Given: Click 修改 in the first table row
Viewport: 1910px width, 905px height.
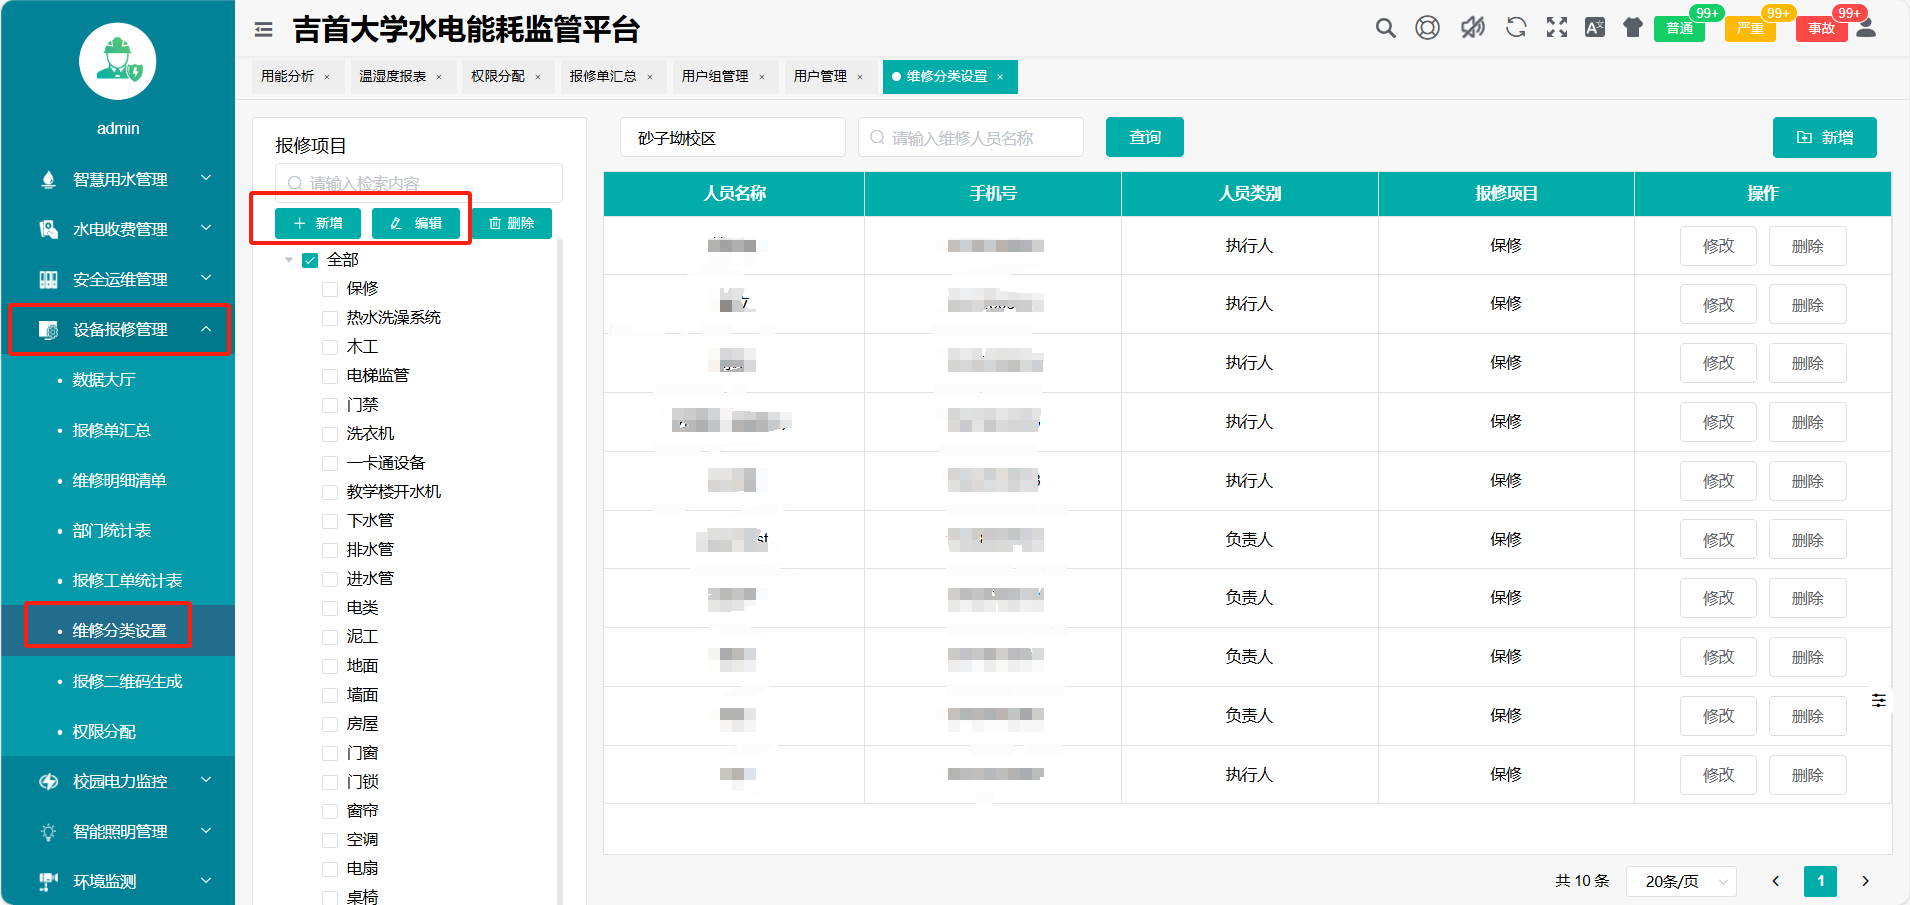Looking at the screenshot, I should (x=1717, y=246).
